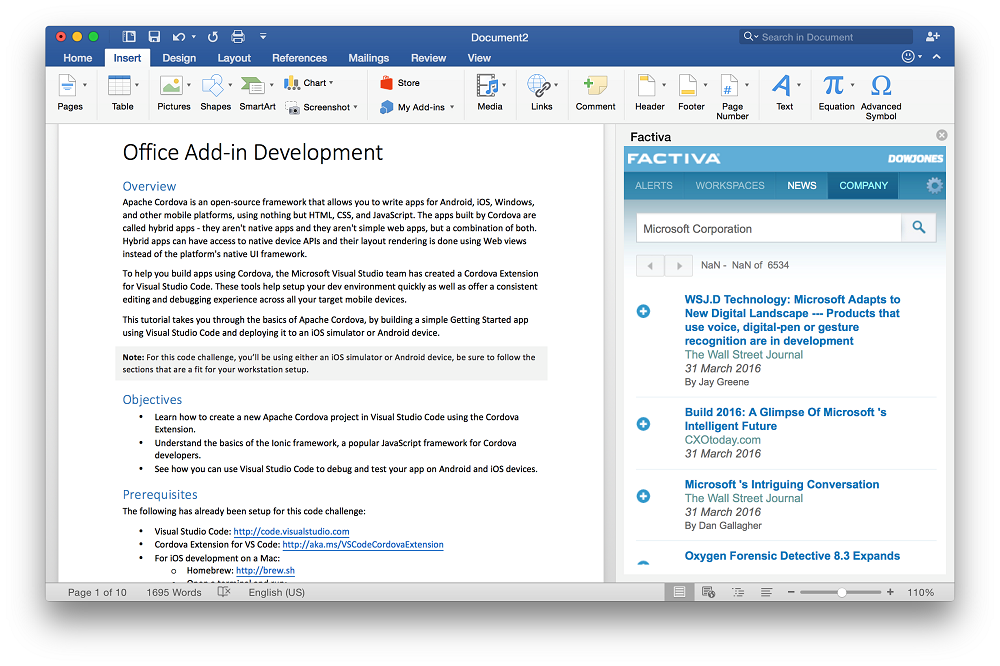1000x666 pixels.
Task: Take a Screenshot from the ribbon
Action: [x=321, y=107]
